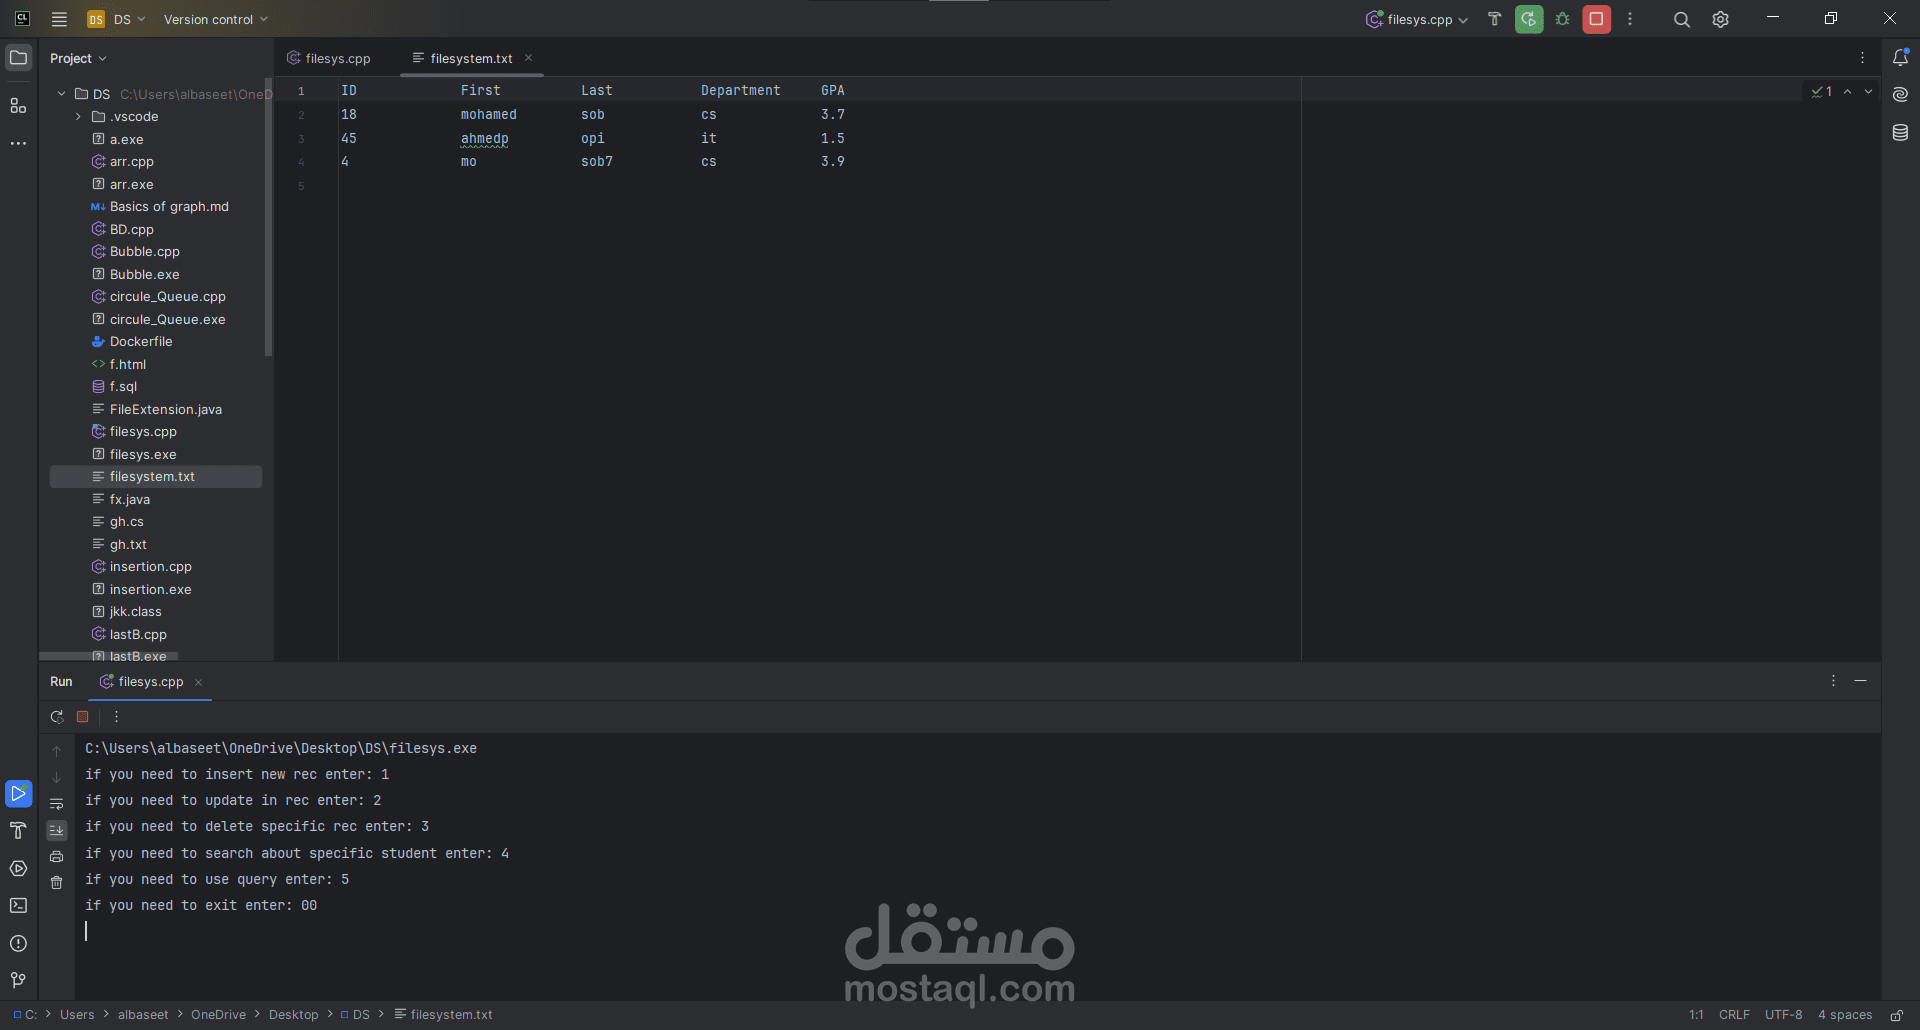Click Desktop breadcrumb in navigation bar
1920x1030 pixels.
coord(293,1015)
